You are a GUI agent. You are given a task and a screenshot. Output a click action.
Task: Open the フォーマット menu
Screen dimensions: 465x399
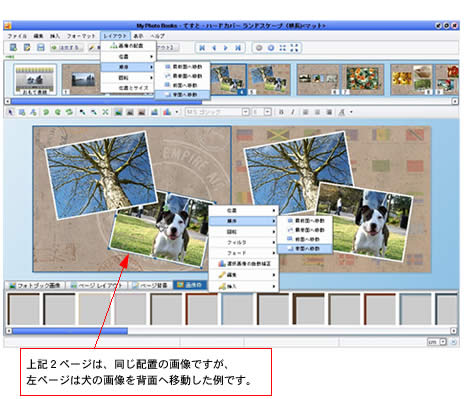[81, 36]
